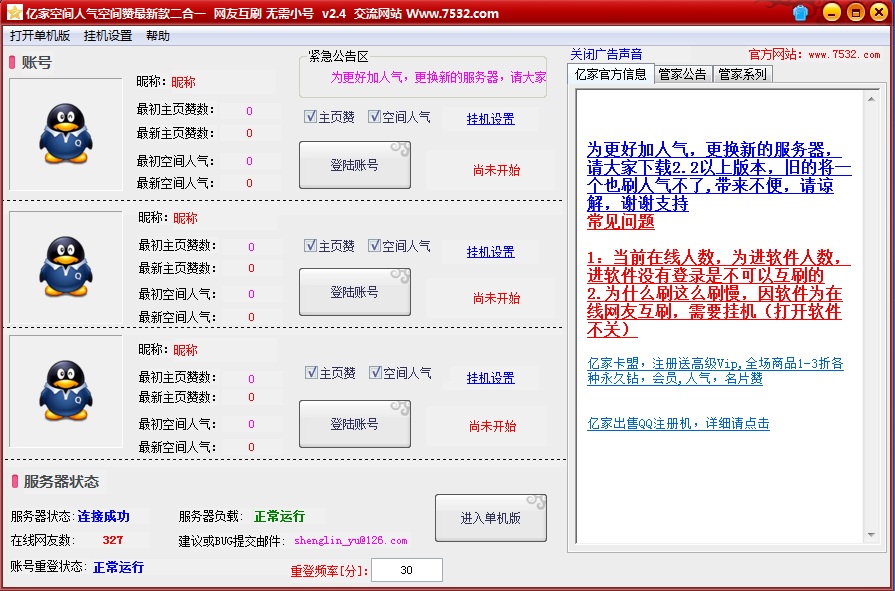Click the bottom account's red 昵称 value

[186, 350]
